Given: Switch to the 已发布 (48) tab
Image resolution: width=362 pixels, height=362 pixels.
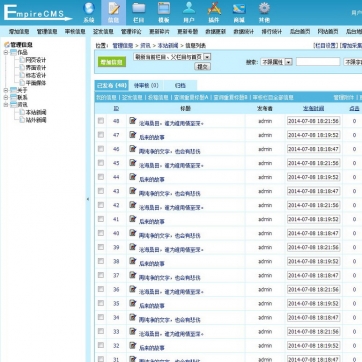Looking at the screenshot, I should click(x=111, y=85).
